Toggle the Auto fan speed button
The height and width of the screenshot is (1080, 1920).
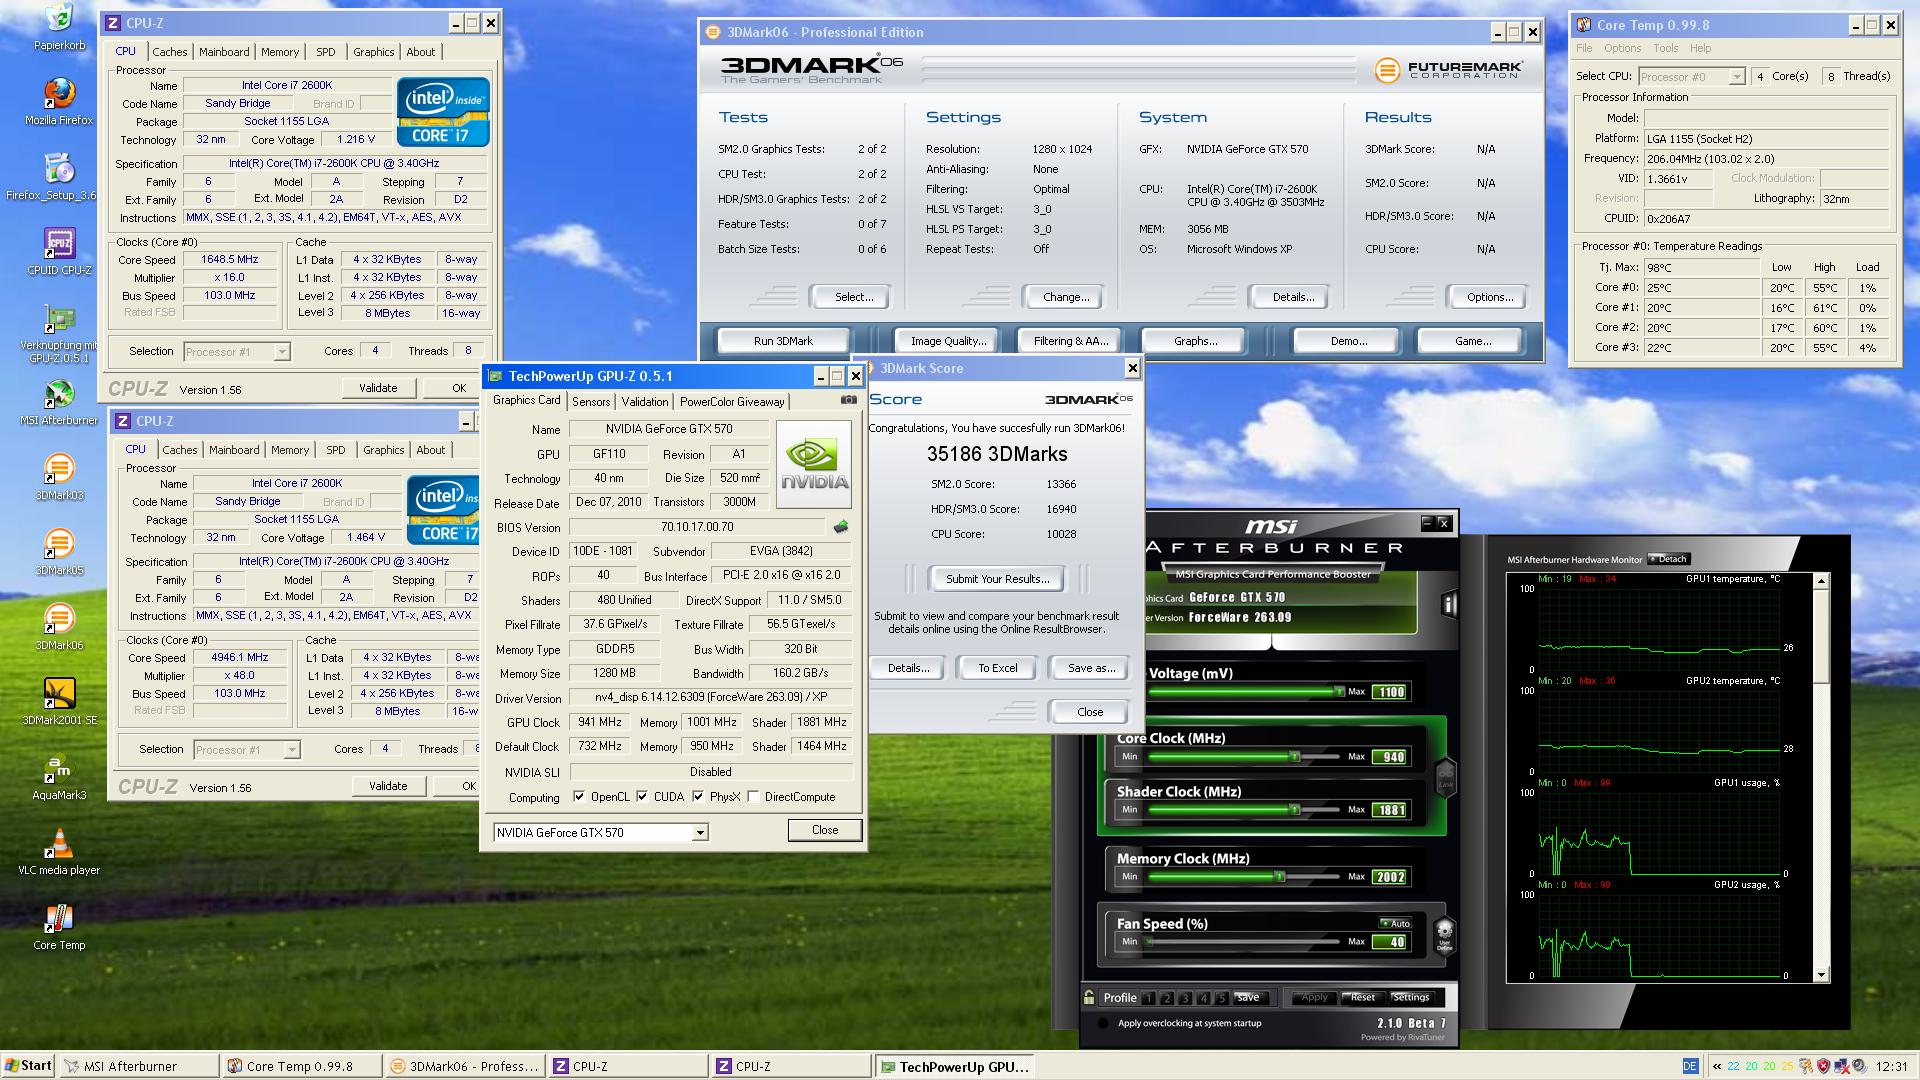point(1396,923)
